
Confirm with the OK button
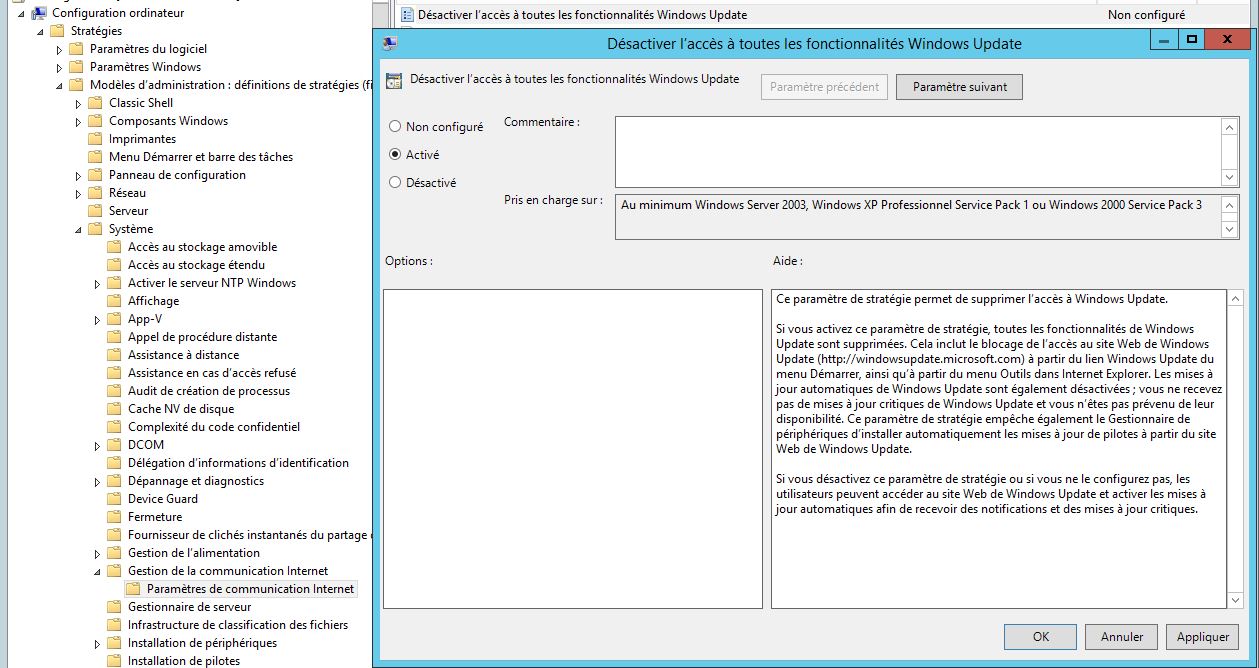tap(1041, 636)
